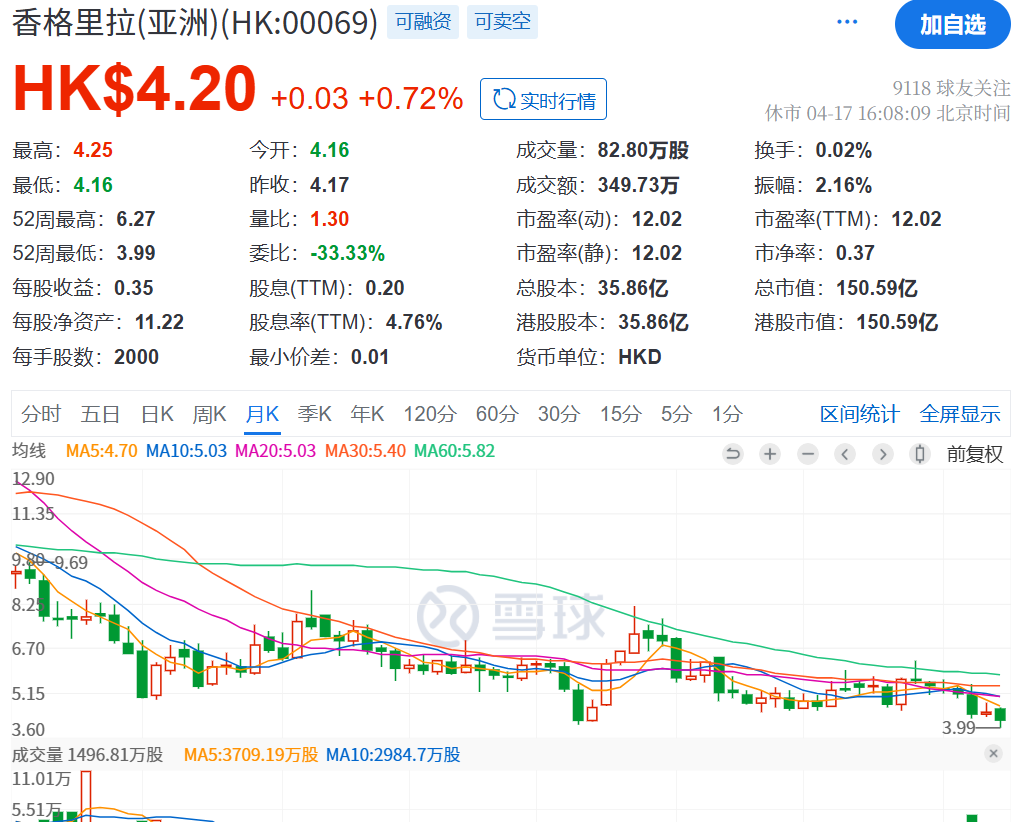1030x822 pixels.
Task: Zoom out the chart with minus icon
Action: (x=808, y=453)
